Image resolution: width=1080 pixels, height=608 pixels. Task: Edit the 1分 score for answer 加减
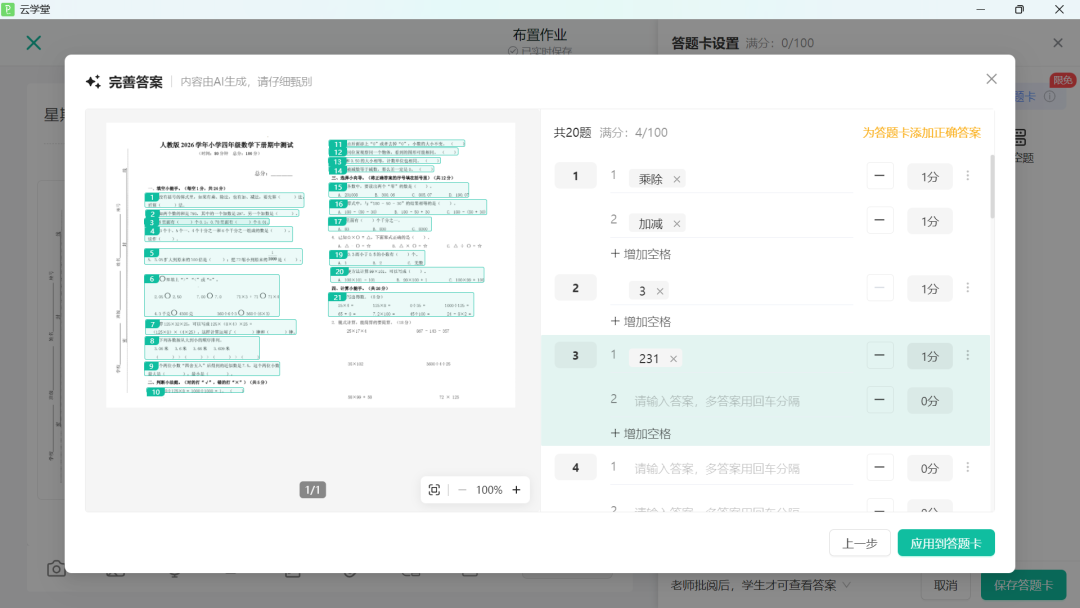point(930,221)
